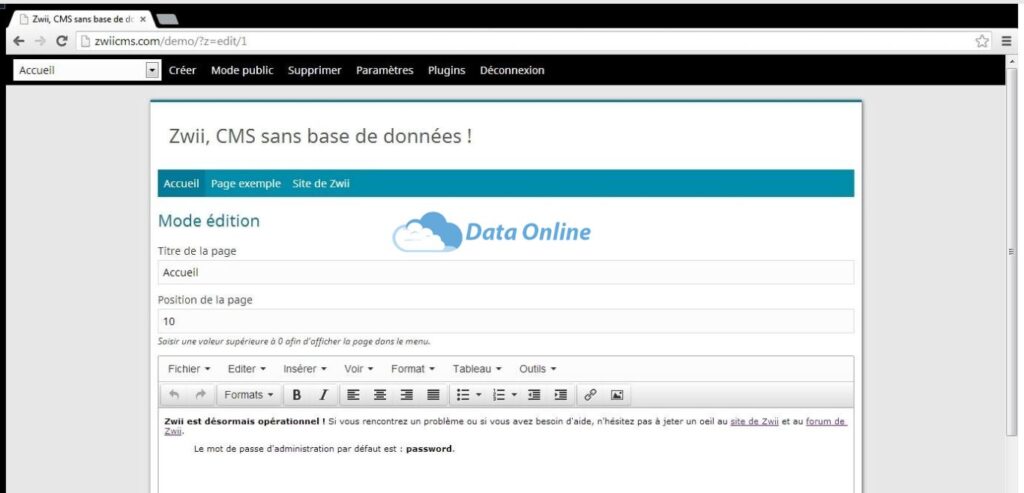Open the Formats dropdown
This screenshot has width=1024, height=493.
pos(249,394)
